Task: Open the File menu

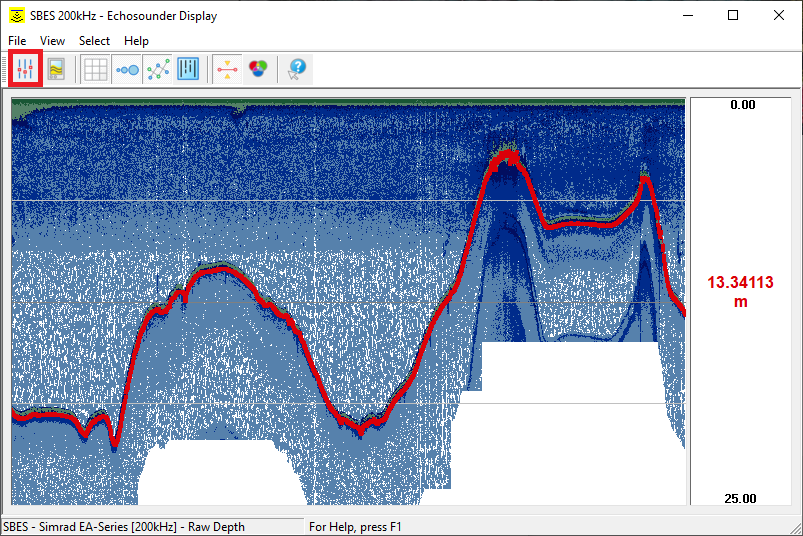Action: tap(17, 41)
